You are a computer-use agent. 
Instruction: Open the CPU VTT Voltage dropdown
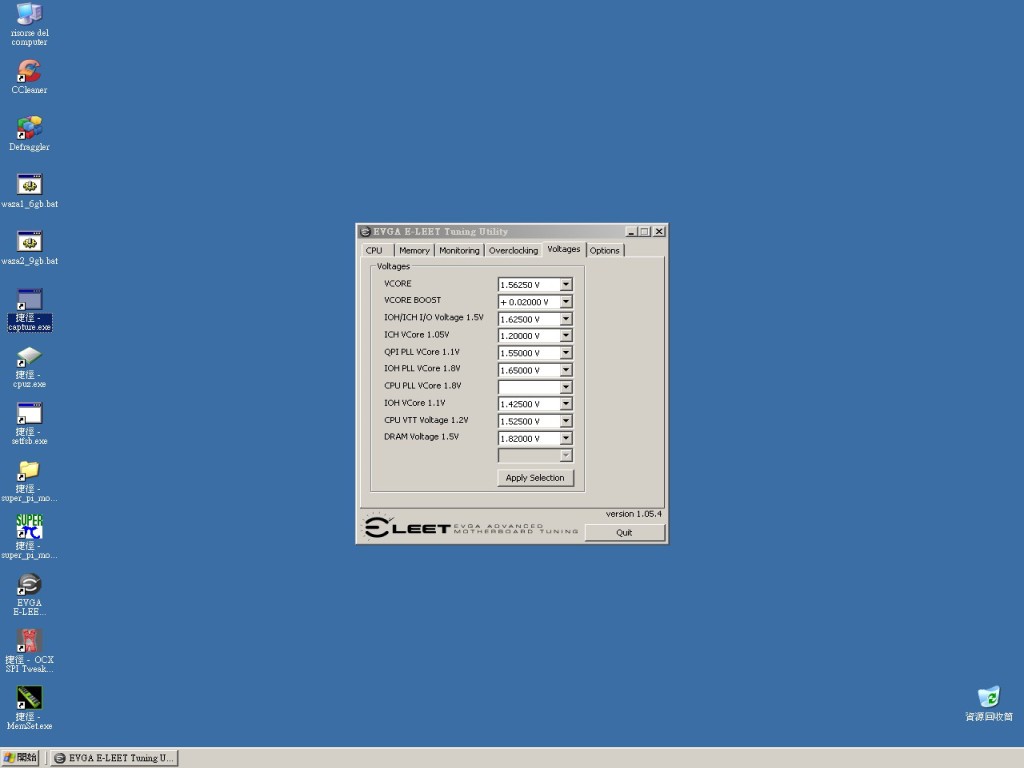tap(566, 421)
